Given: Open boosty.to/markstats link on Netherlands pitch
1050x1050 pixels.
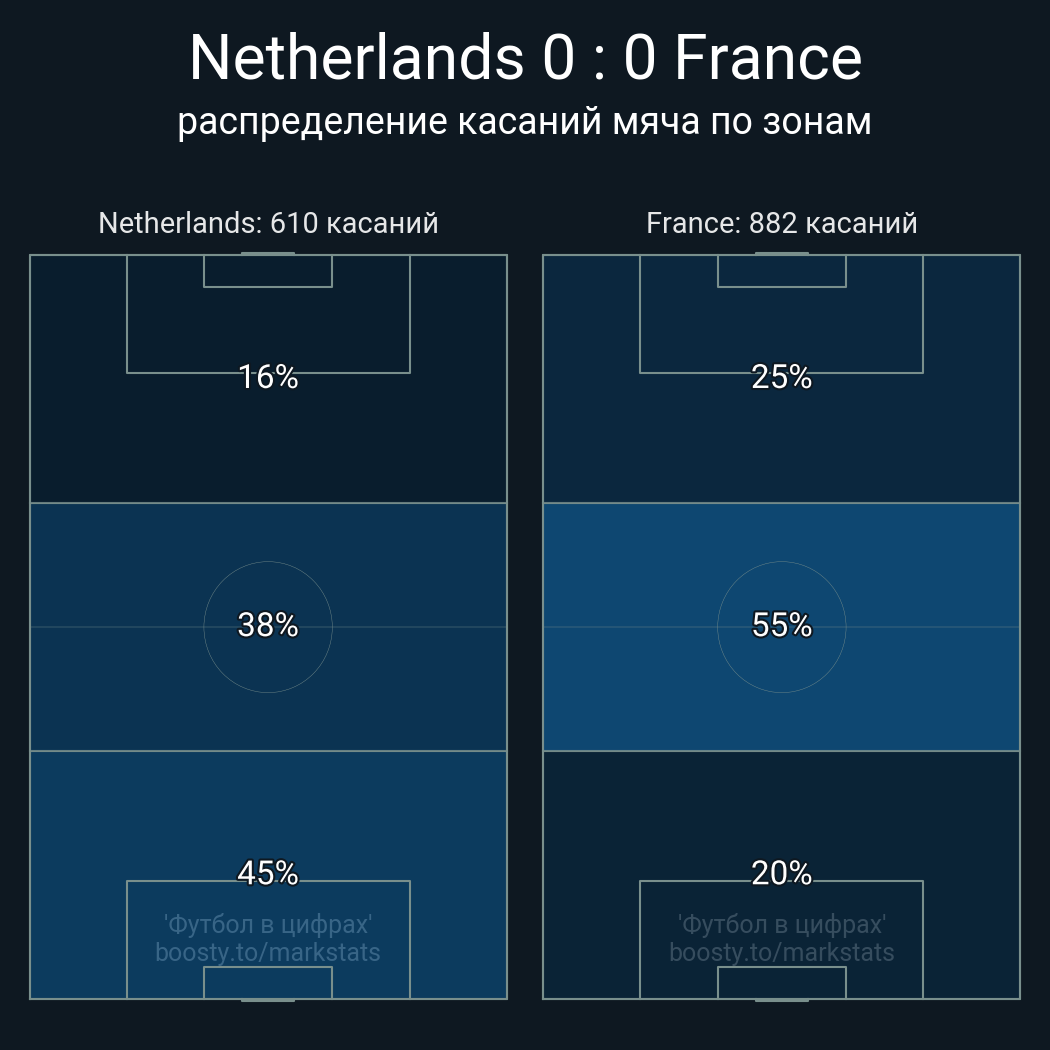Looking at the screenshot, I should (x=268, y=952).
